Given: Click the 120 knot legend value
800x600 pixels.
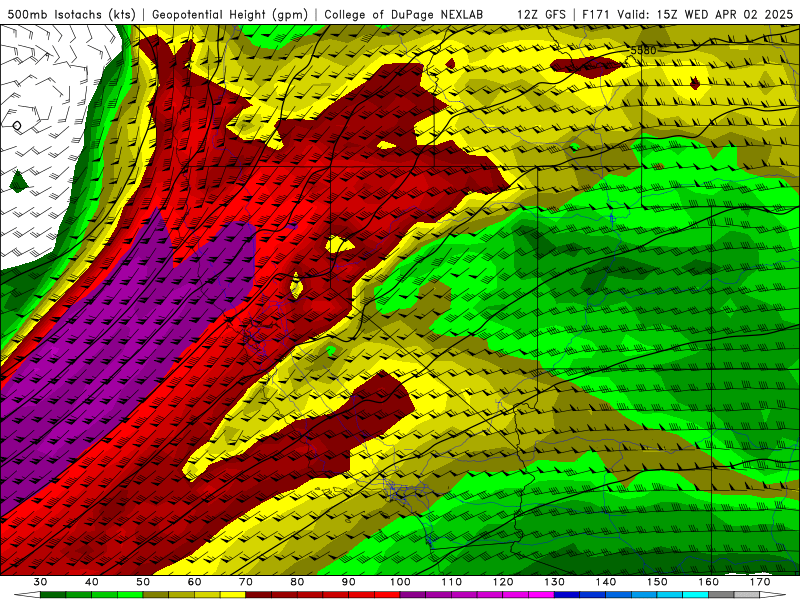Looking at the screenshot, I should pos(503,582).
